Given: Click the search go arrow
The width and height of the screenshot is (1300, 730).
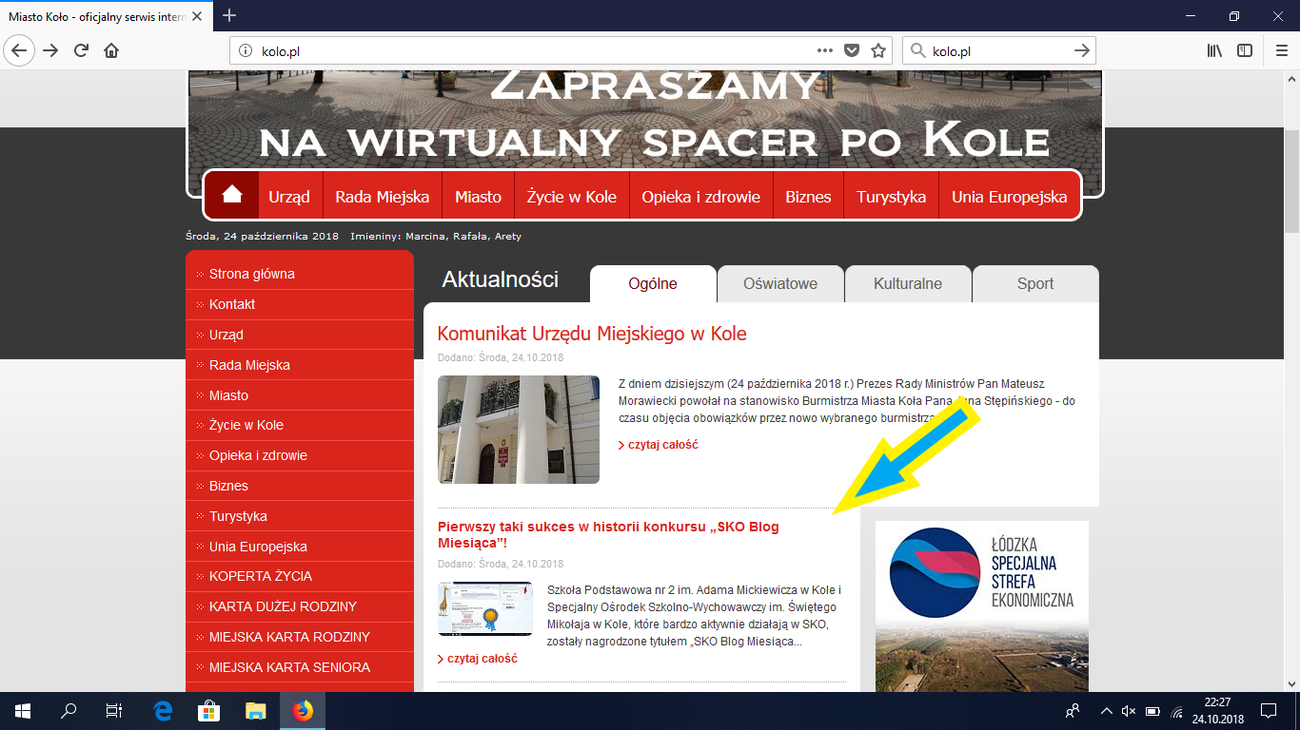Looking at the screenshot, I should (x=1081, y=50).
